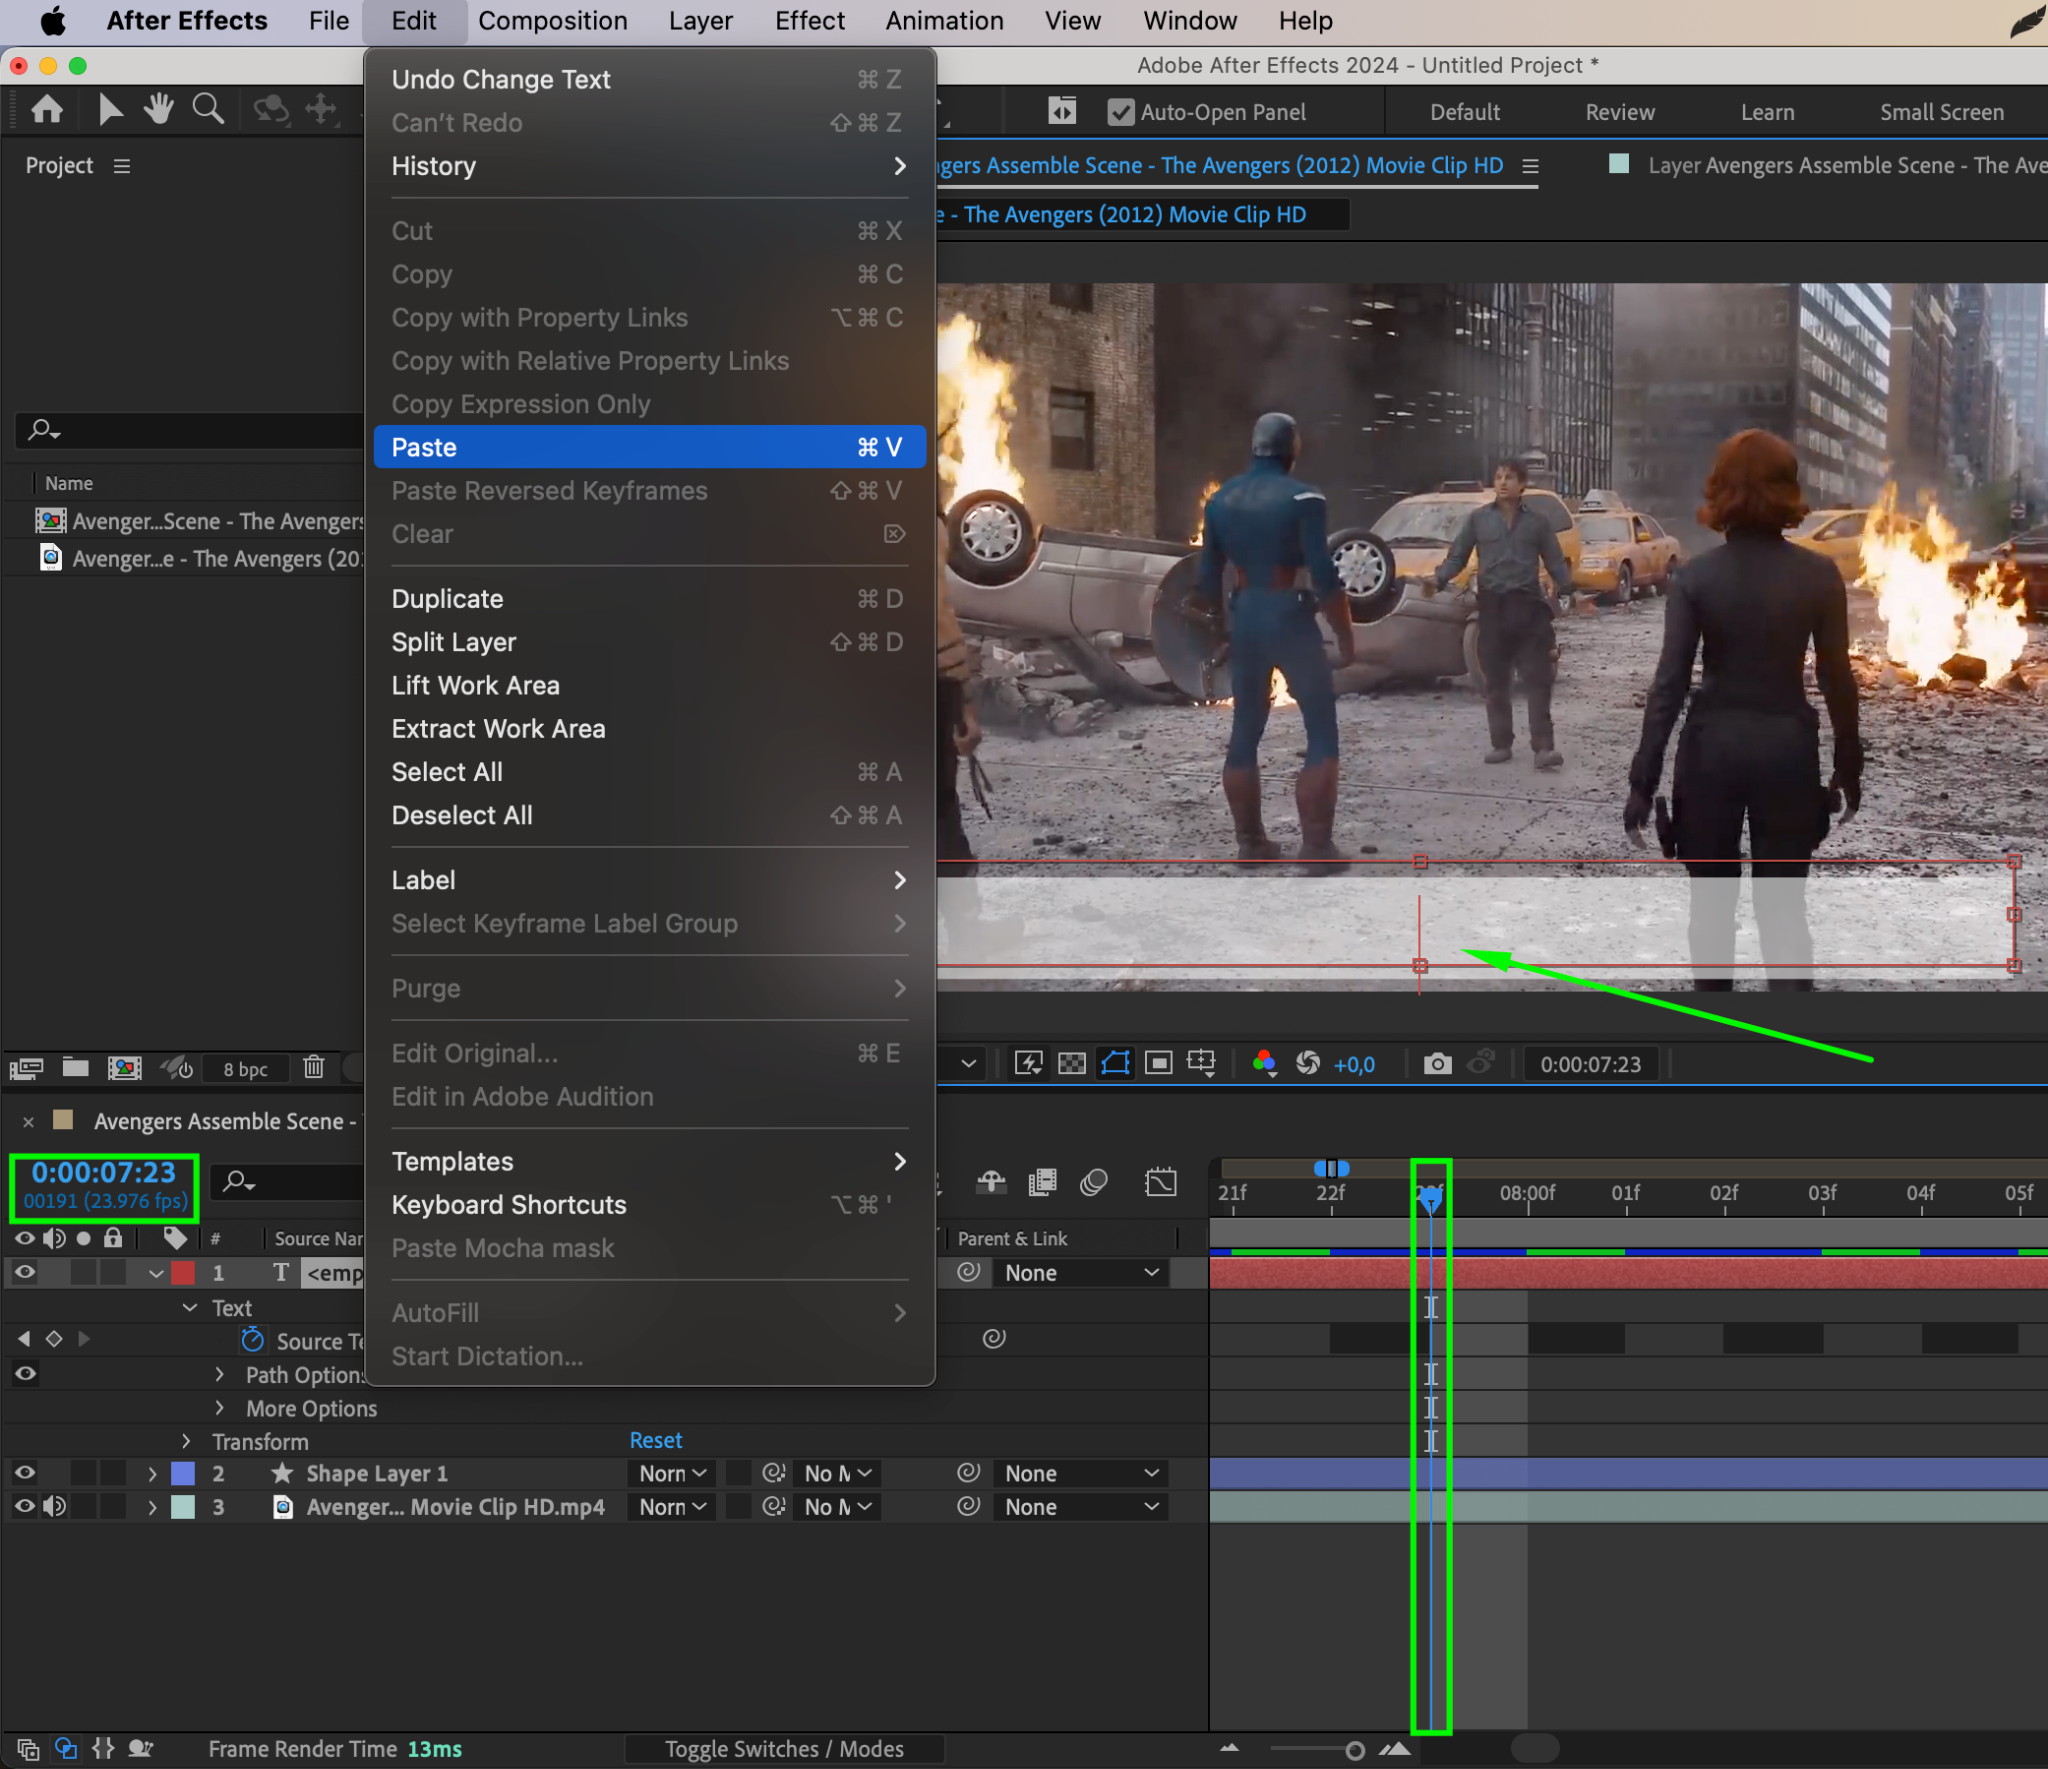Toggle Source Text stopwatch animation
Viewport: 2048px width, 1769px height.
[253, 1340]
